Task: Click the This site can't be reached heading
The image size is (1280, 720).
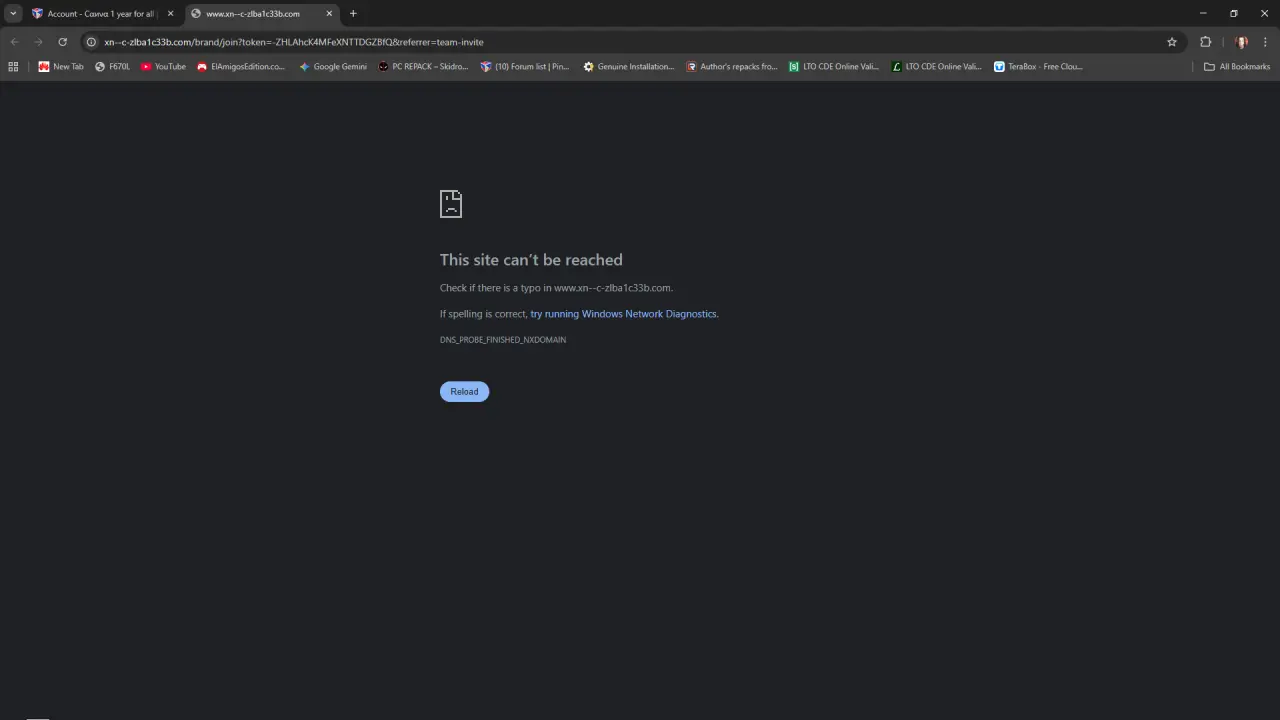Action: 531,260
